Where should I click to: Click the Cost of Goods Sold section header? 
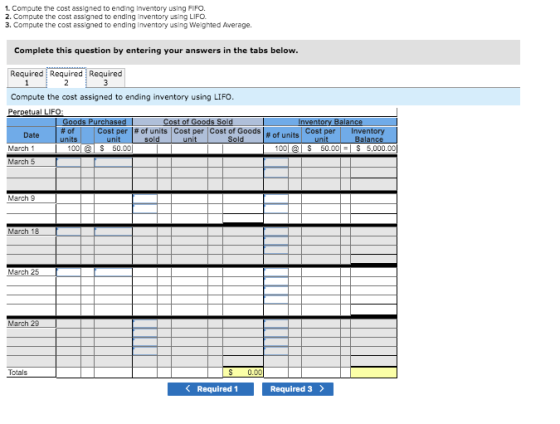coord(198,122)
